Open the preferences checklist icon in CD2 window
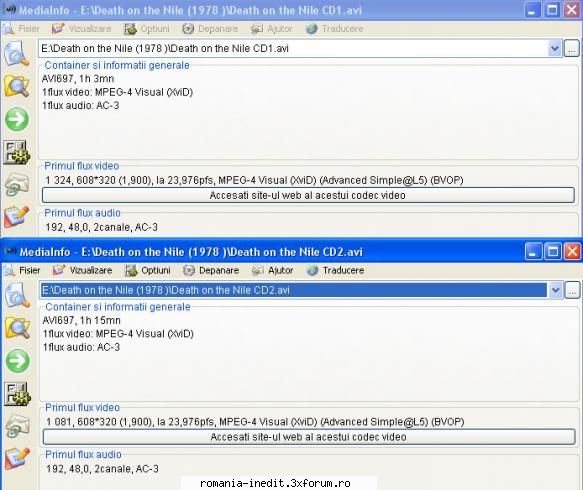Viewport: 583px width, 490px height. pos(17,394)
